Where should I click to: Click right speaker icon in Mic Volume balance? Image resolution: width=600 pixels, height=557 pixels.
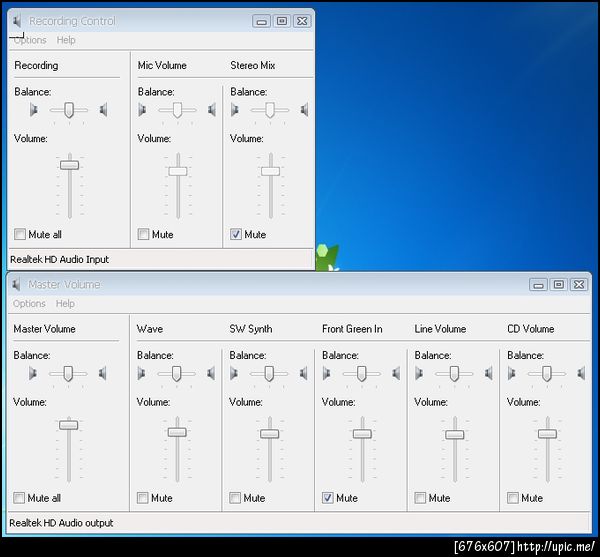(212, 110)
